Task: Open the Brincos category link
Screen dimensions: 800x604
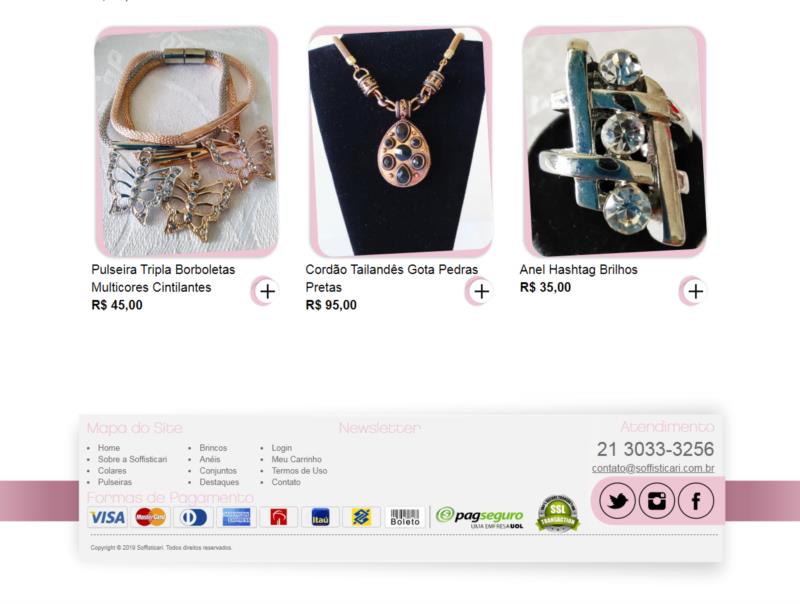Action: (x=213, y=447)
